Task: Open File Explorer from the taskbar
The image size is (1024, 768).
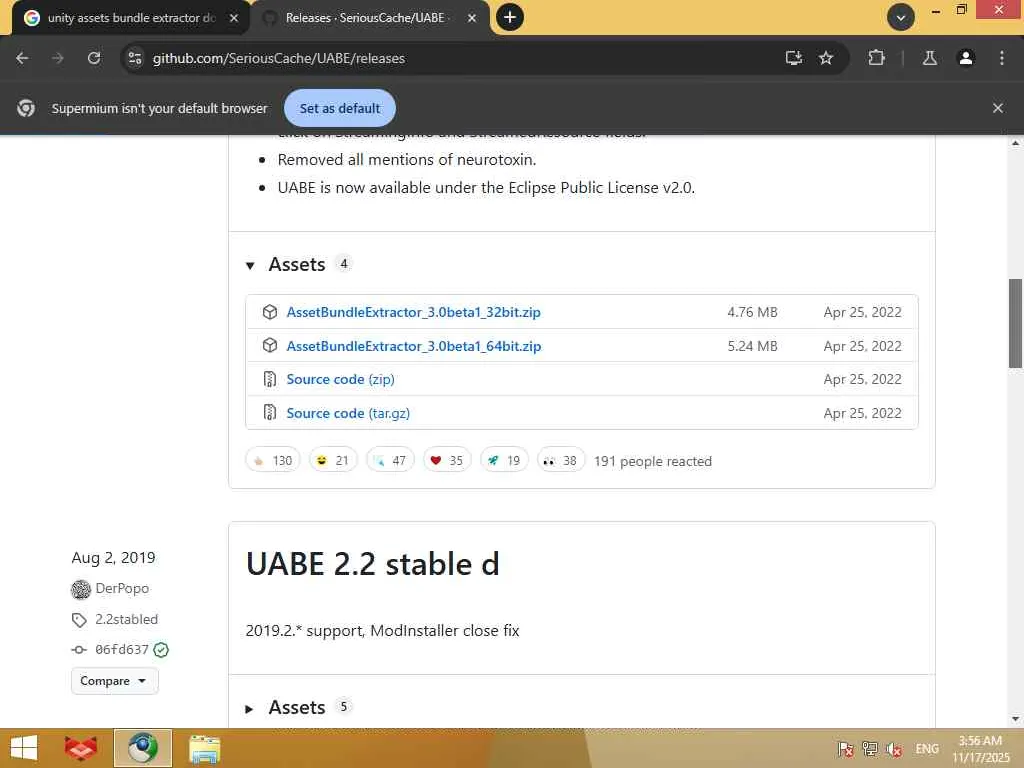Action: click(x=205, y=748)
